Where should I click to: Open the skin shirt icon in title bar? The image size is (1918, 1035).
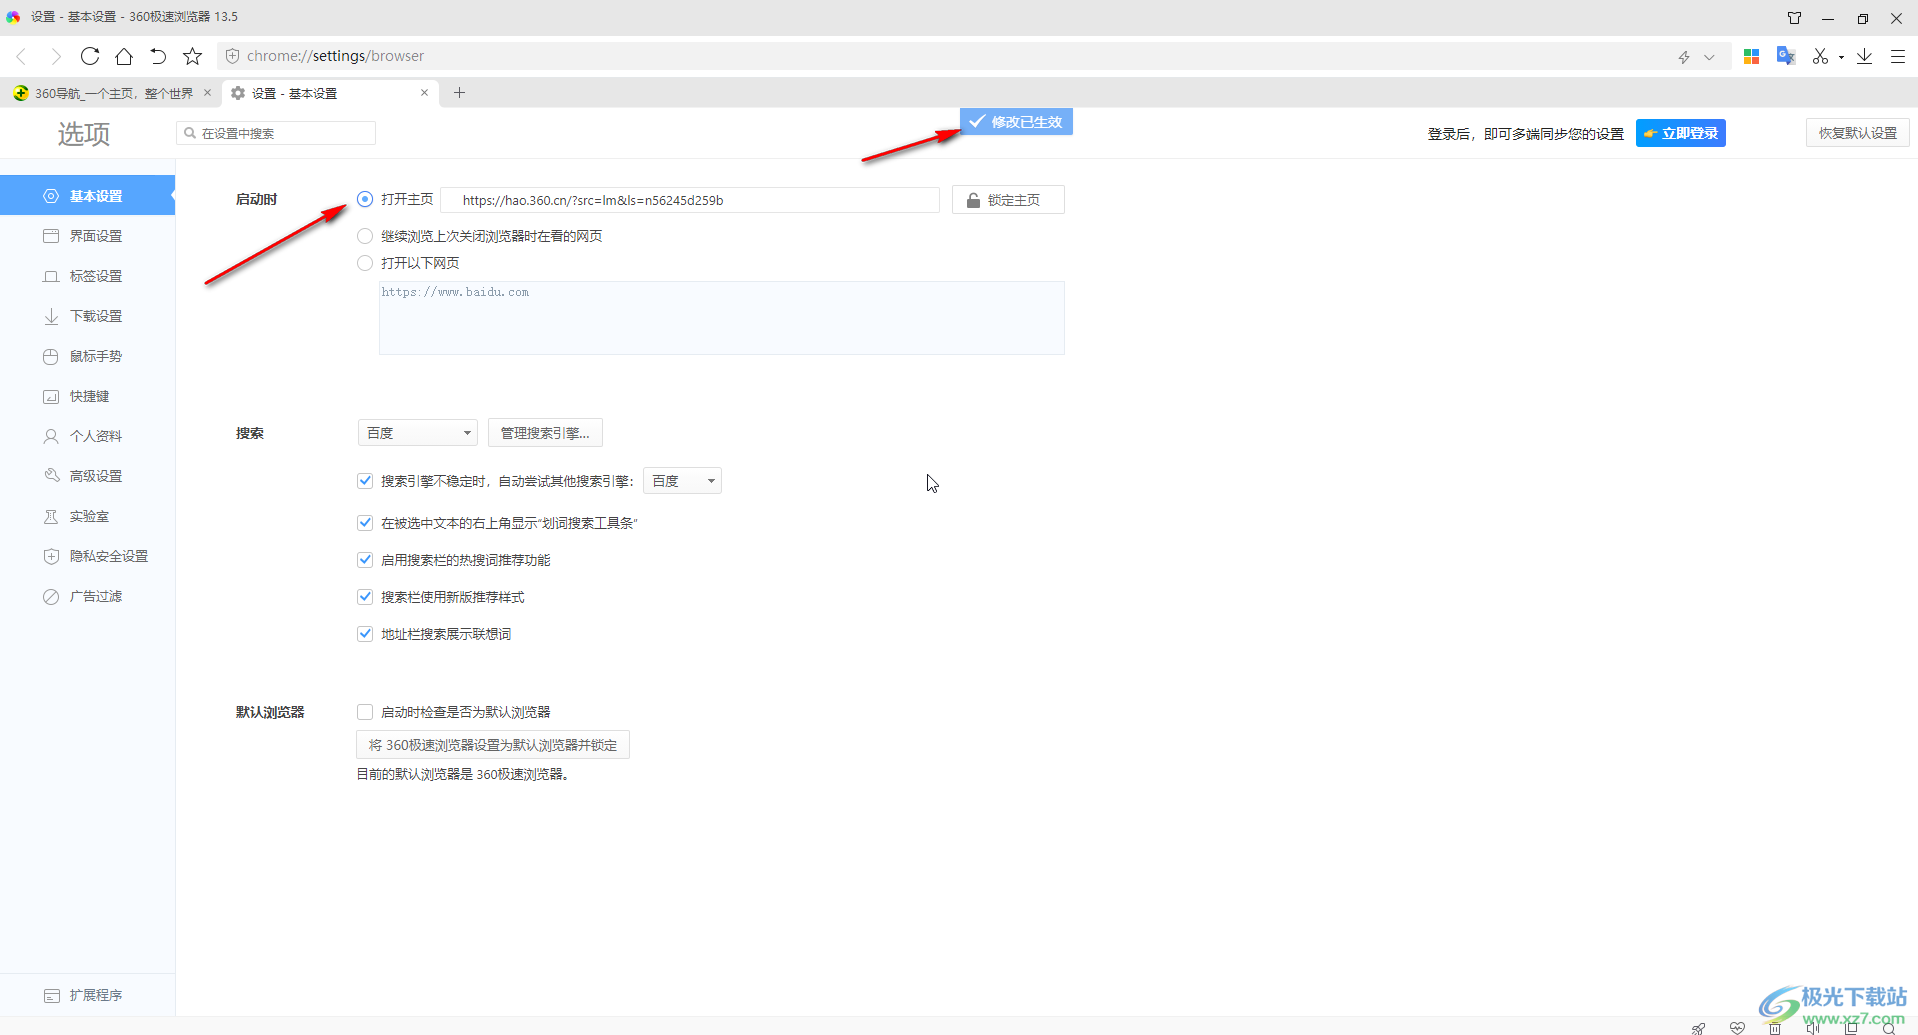coord(1795,18)
